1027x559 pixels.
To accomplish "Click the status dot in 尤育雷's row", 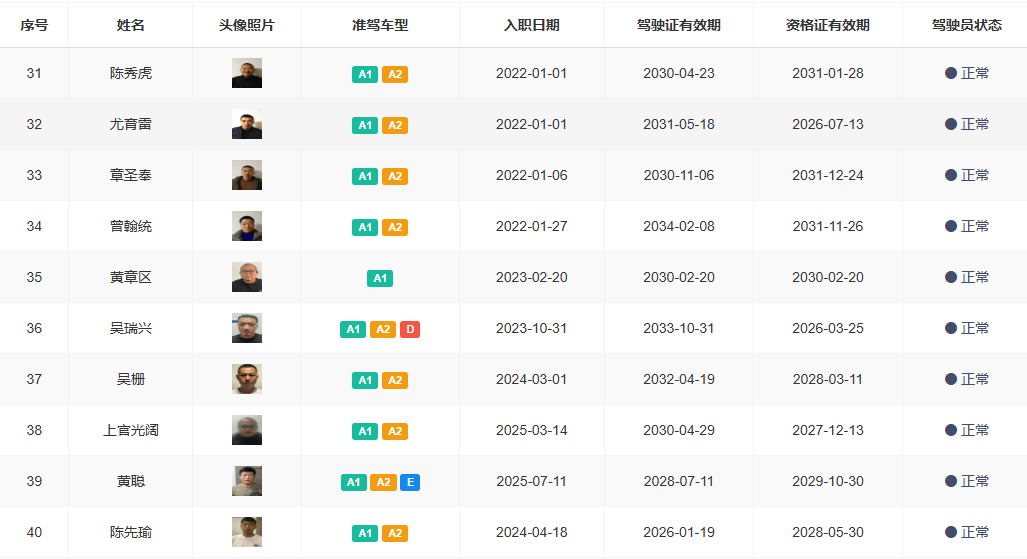I will (x=951, y=124).
